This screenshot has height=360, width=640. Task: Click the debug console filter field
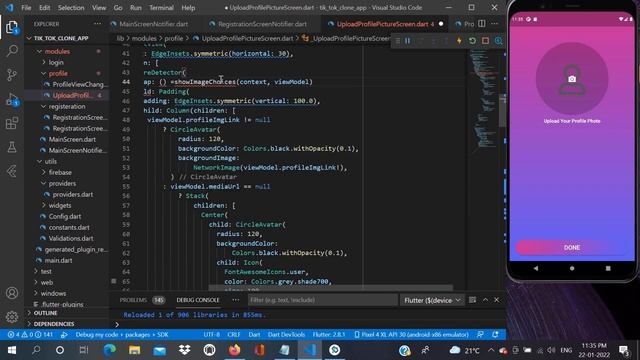[322, 300]
